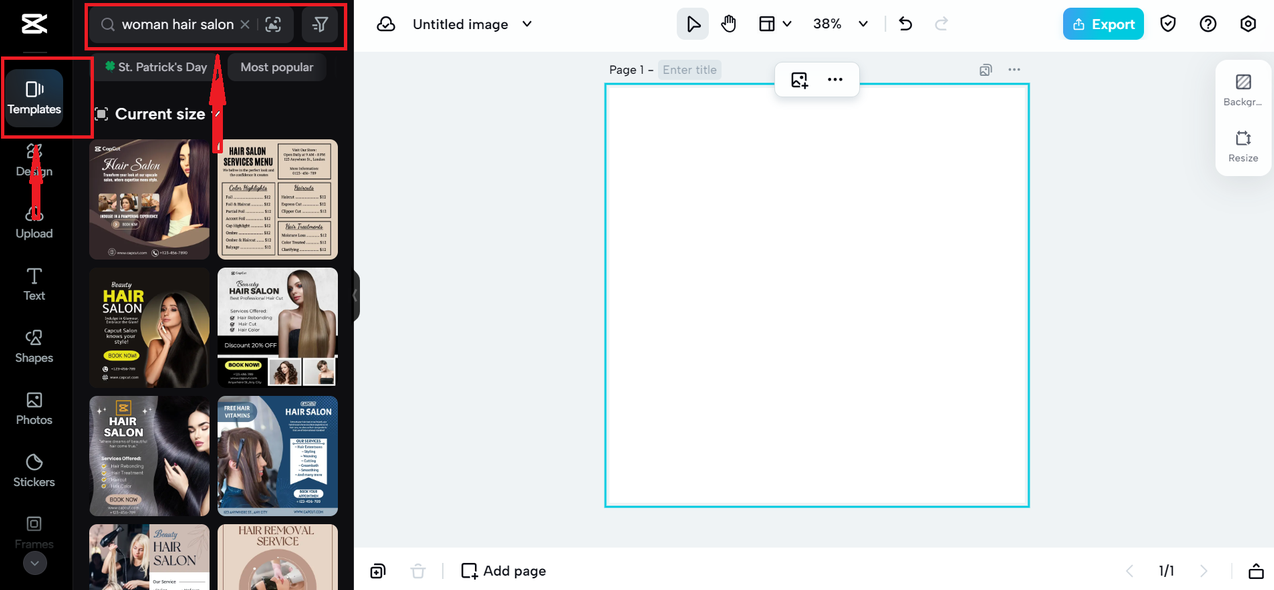1274x590 pixels.
Task: Select the Most popular tag
Action: [x=277, y=67]
